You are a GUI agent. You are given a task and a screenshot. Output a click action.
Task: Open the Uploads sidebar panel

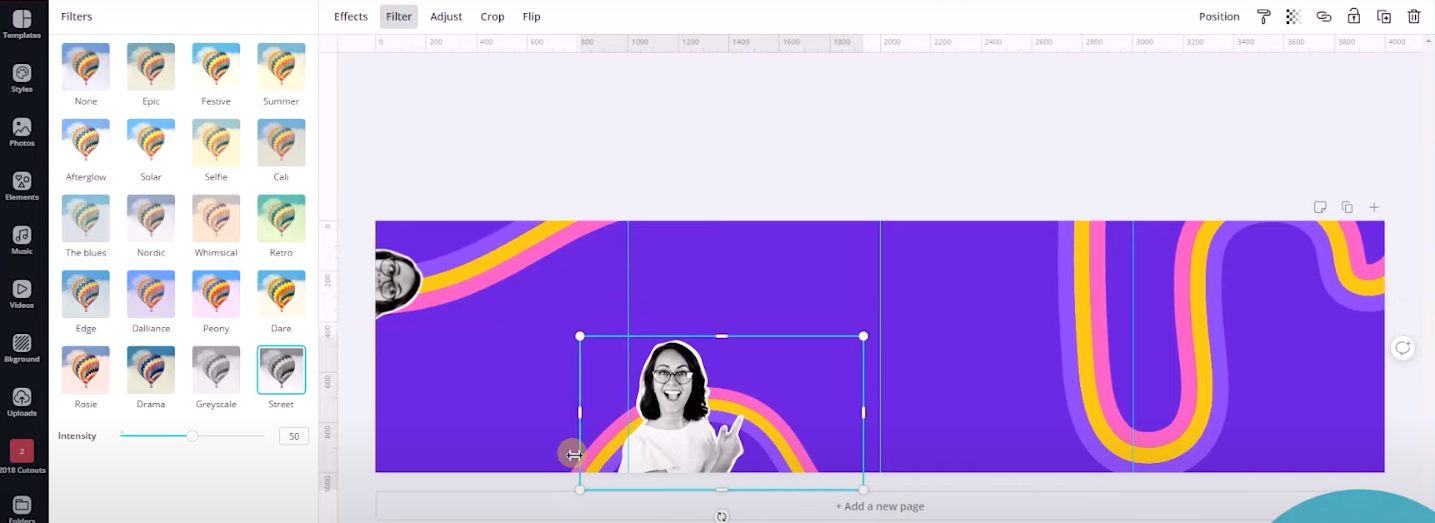[22, 402]
